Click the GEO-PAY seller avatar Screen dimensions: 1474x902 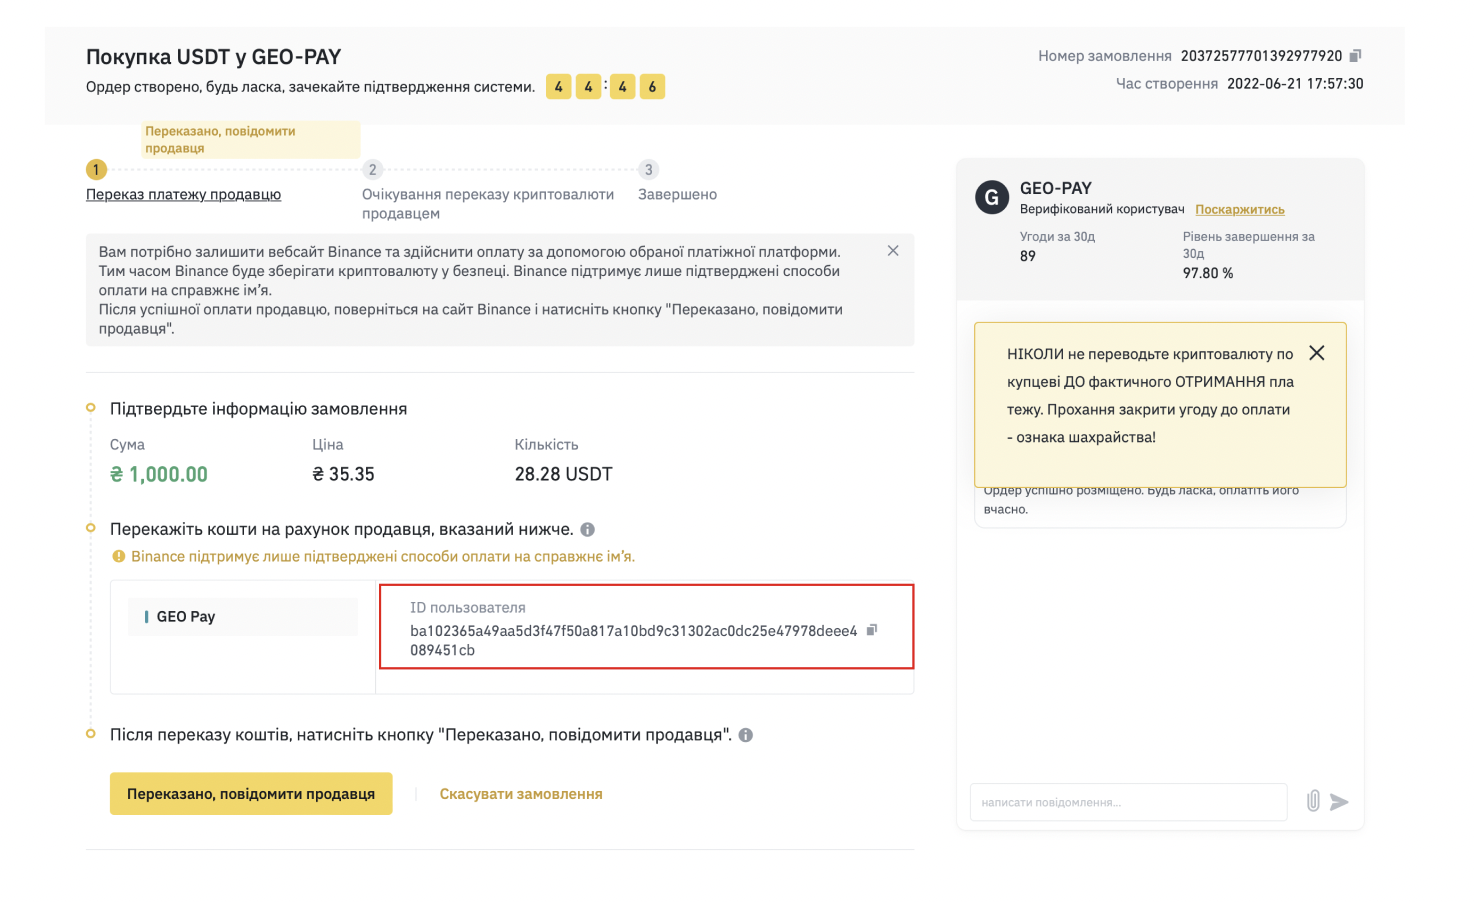pos(992,197)
